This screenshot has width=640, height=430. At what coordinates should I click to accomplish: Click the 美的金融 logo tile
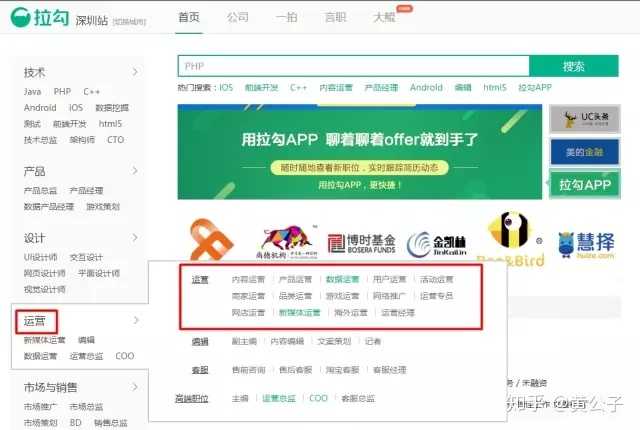tap(584, 152)
